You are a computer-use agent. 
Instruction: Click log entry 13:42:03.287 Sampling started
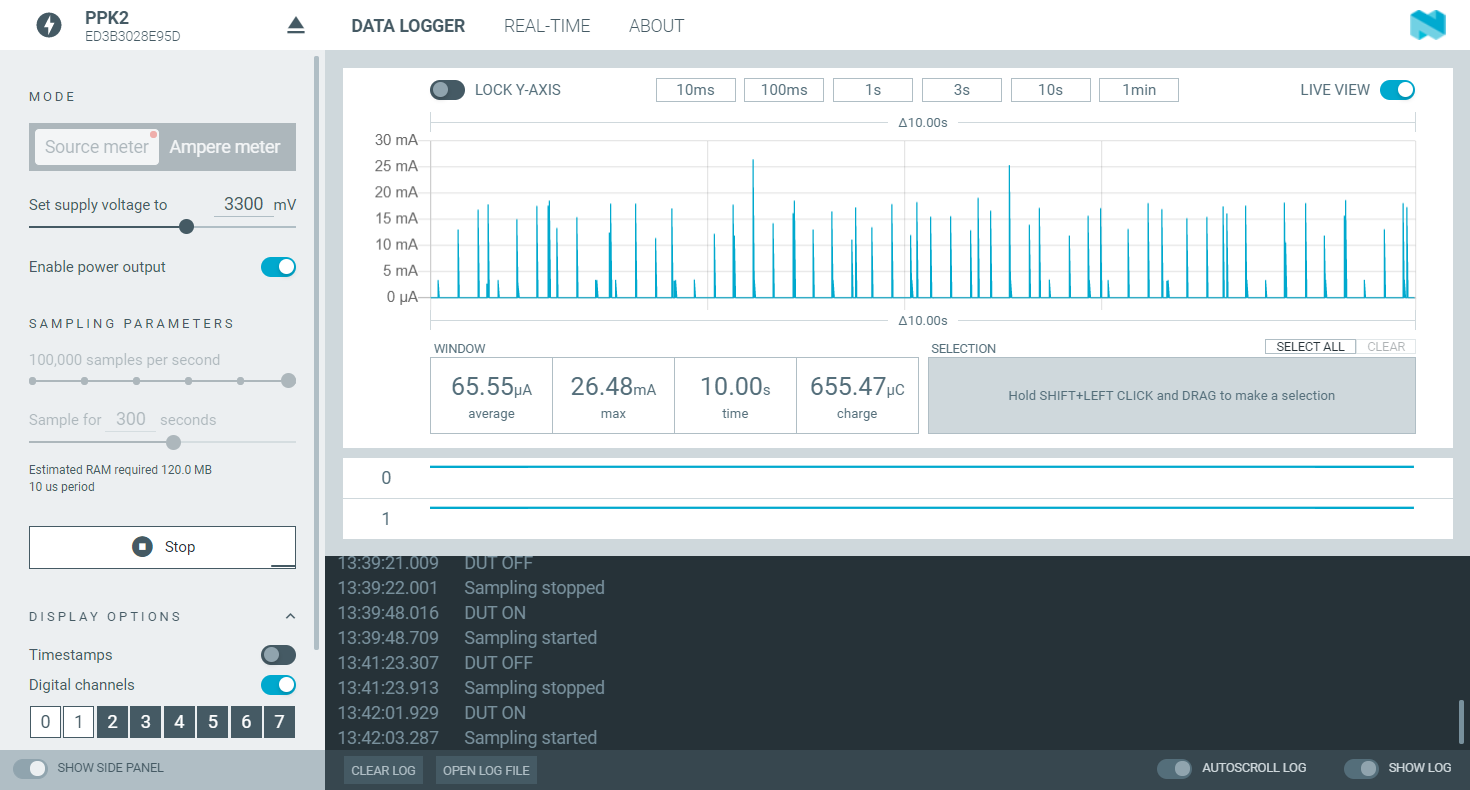[x=467, y=738]
